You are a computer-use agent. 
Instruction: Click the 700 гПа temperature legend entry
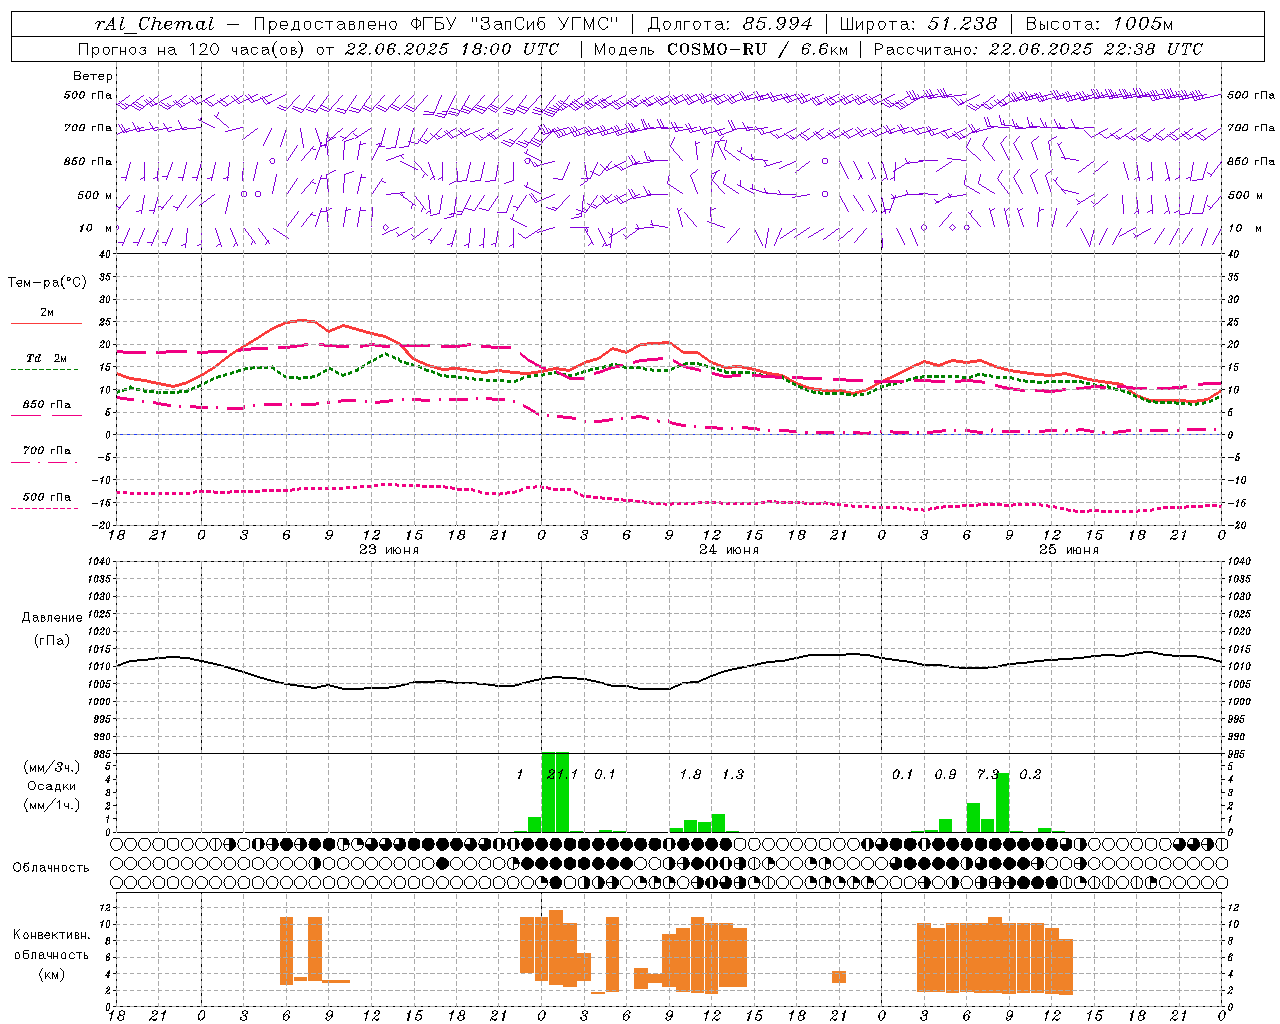(47, 451)
